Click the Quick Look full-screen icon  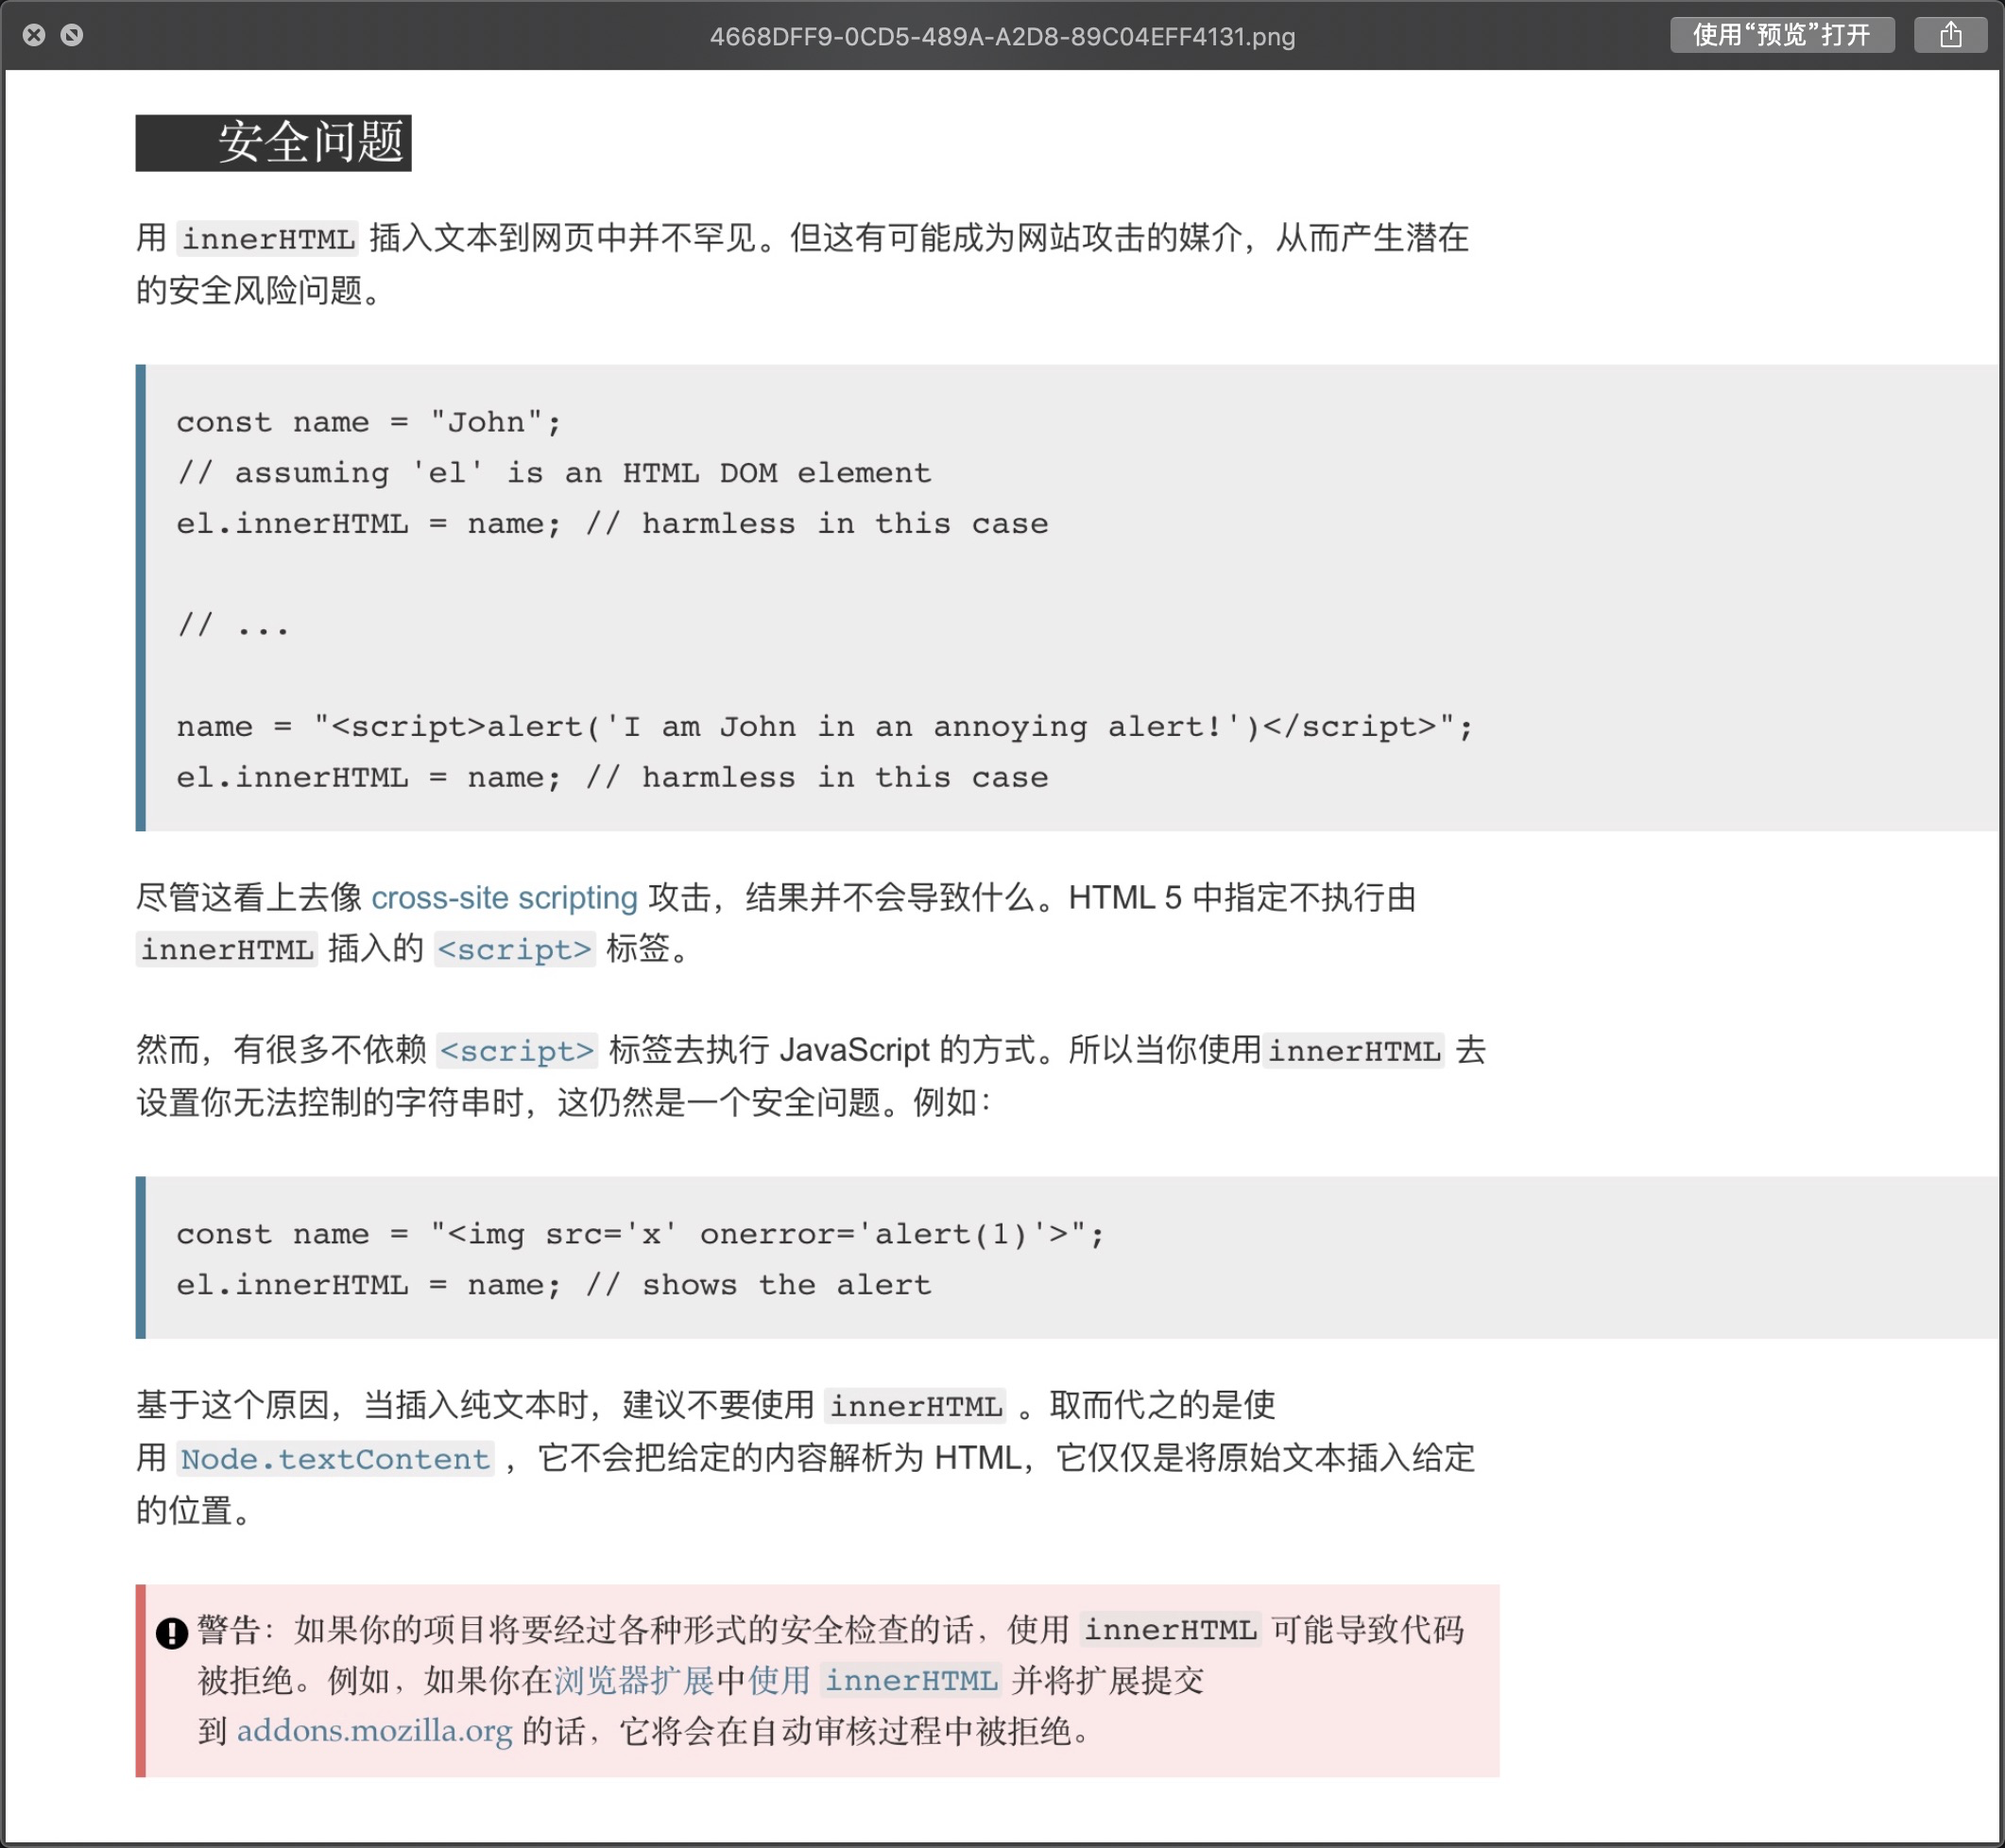click(x=72, y=35)
